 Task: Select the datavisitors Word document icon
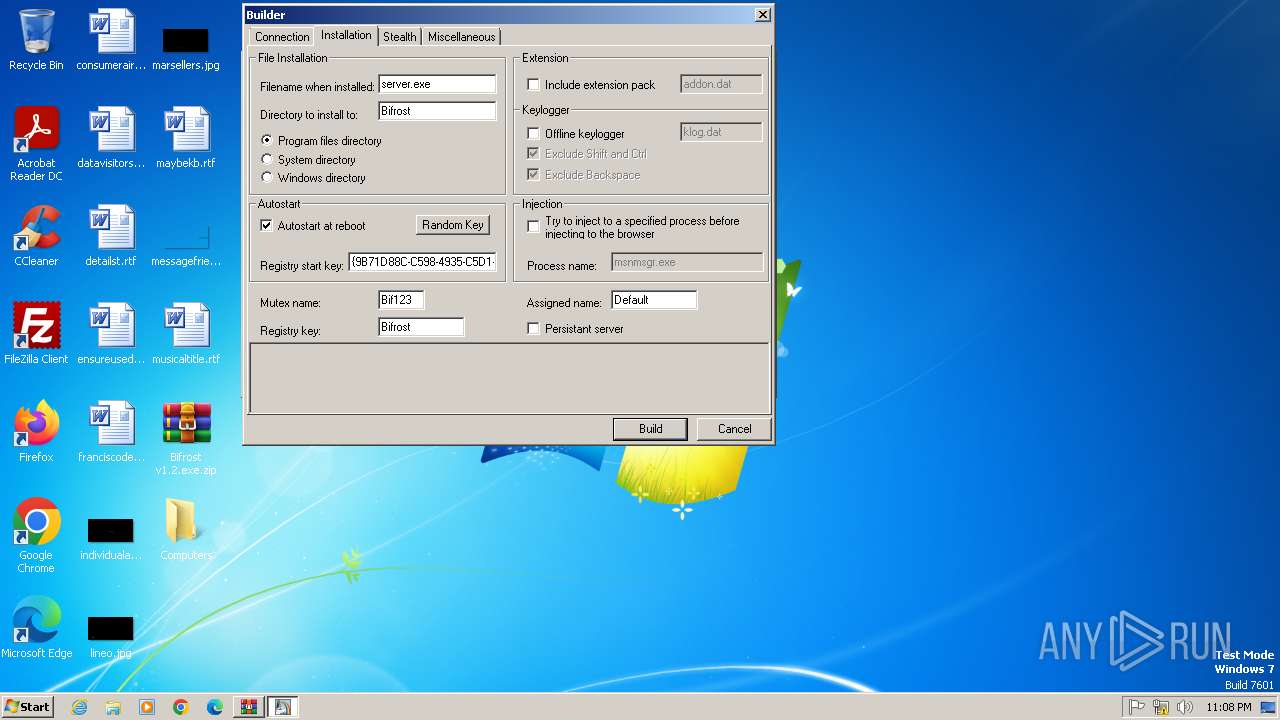pos(111,138)
